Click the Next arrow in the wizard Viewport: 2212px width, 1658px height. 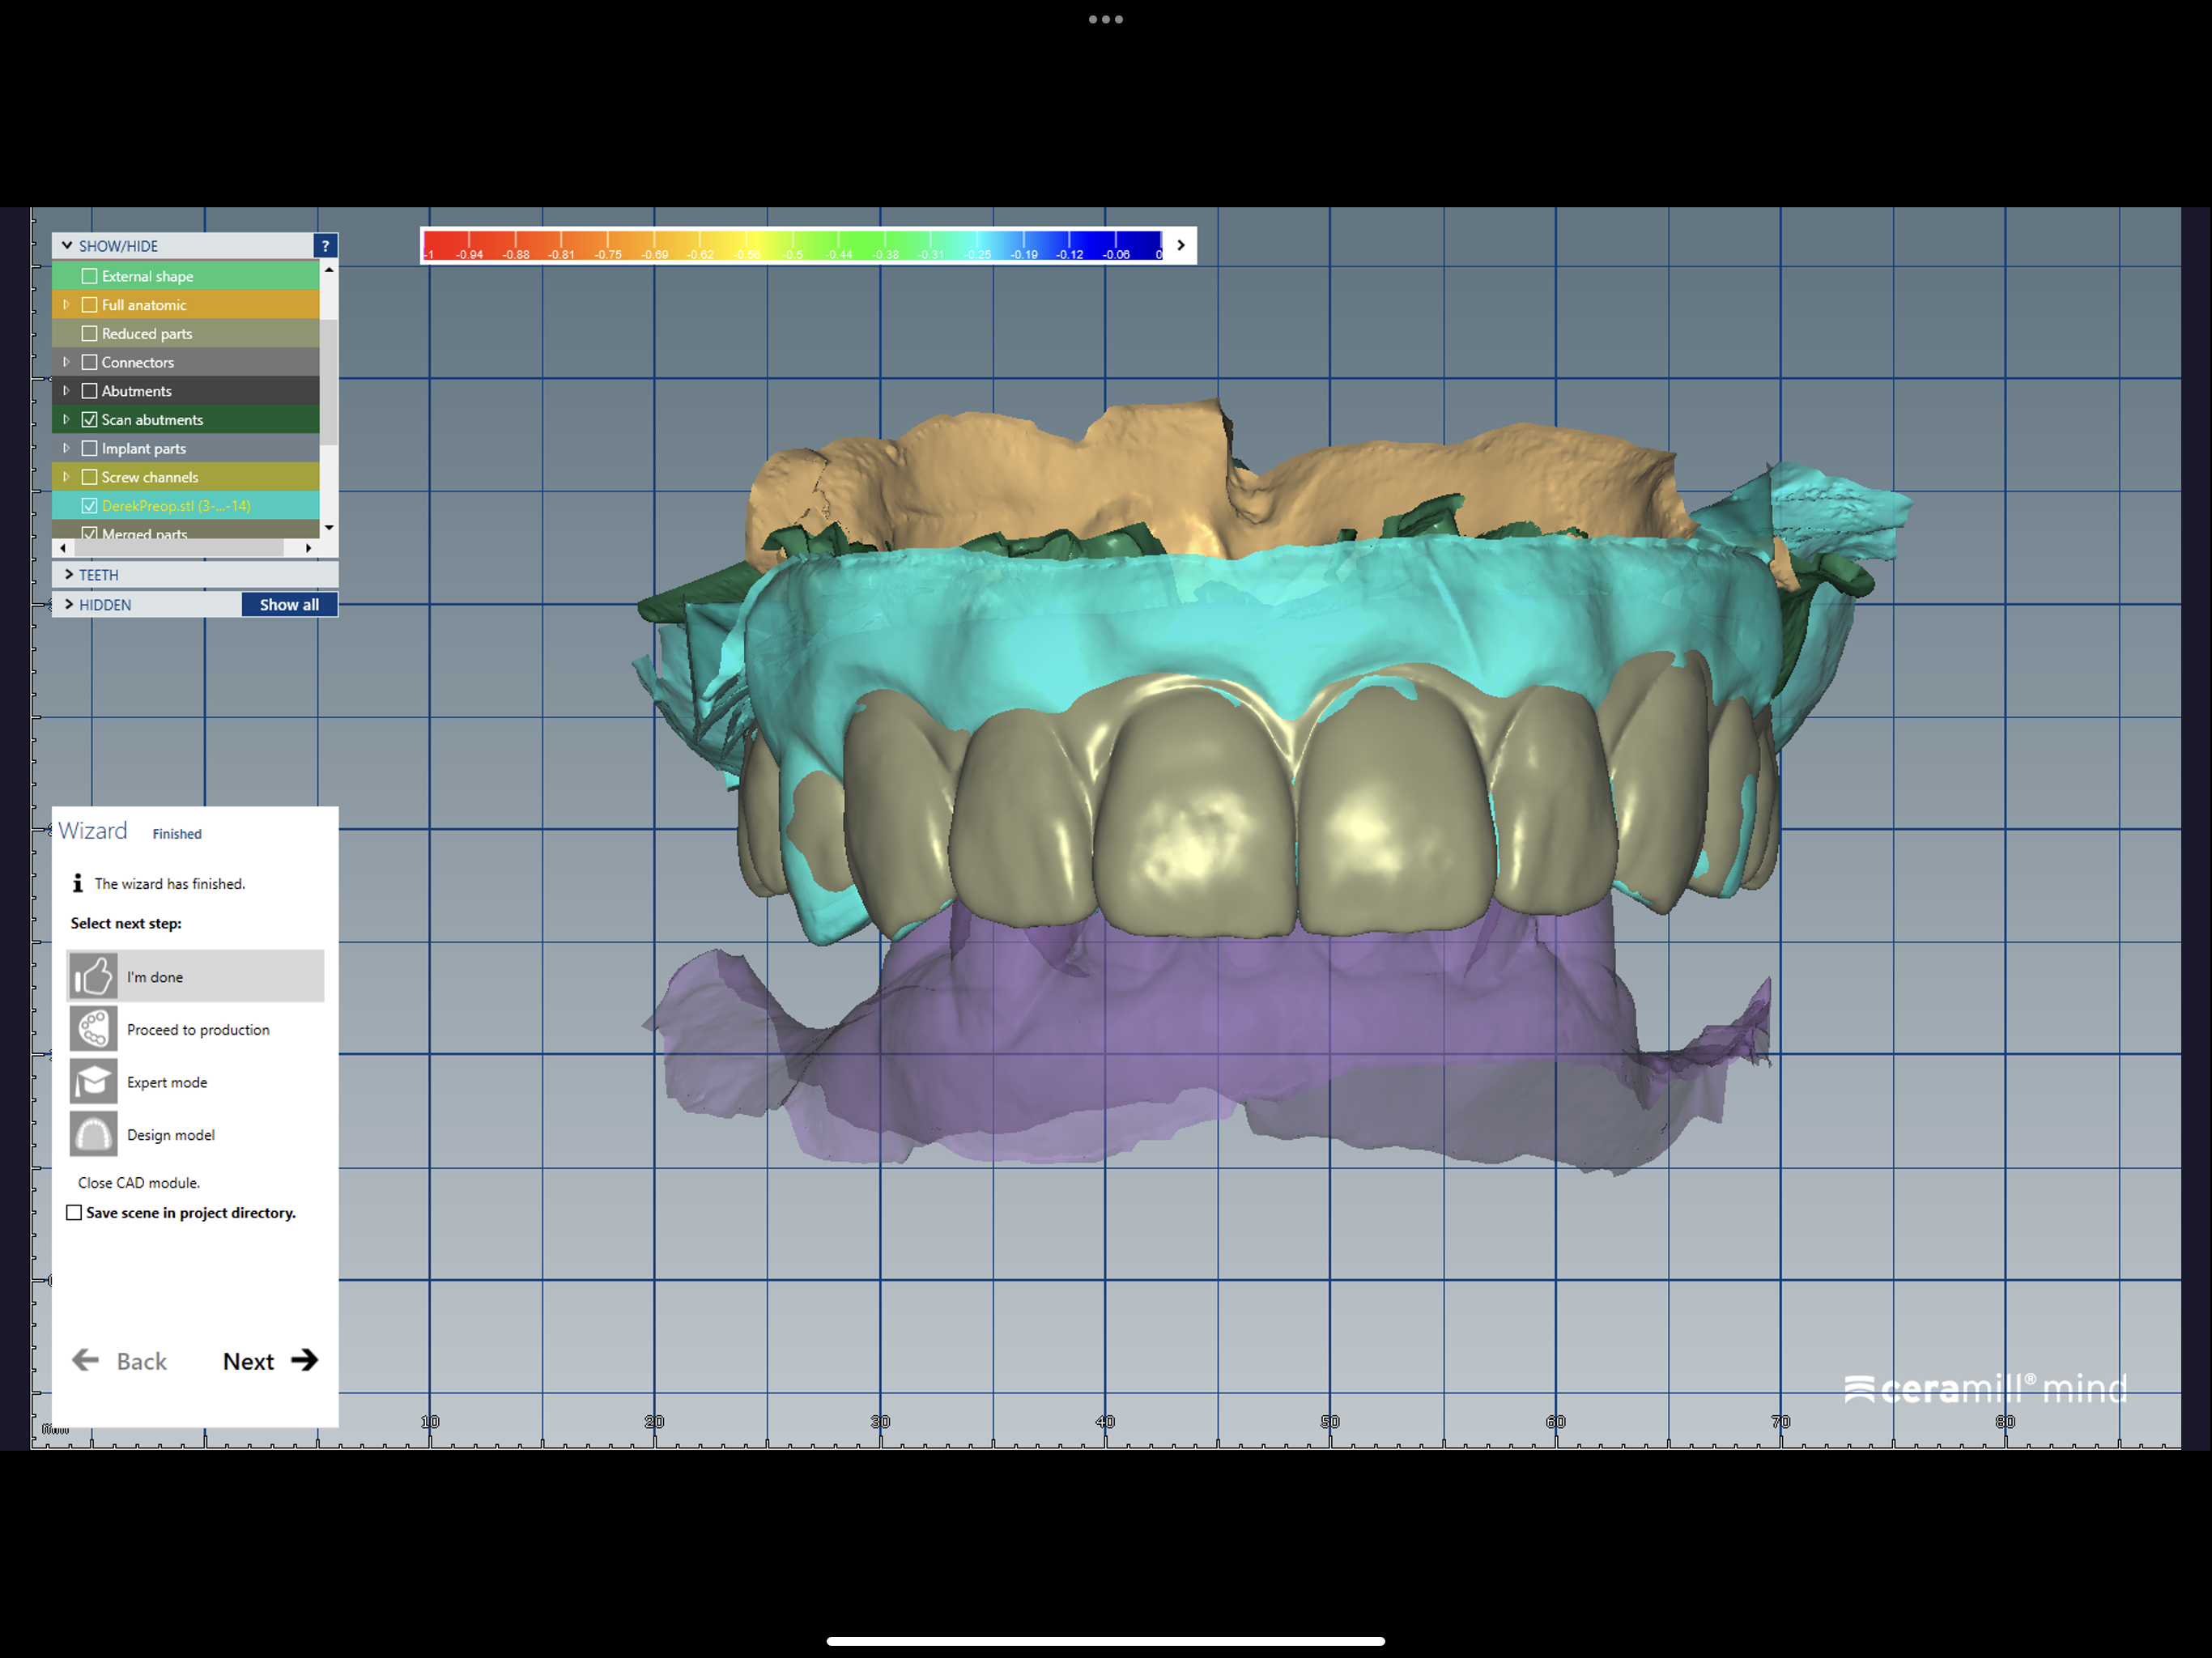(304, 1360)
